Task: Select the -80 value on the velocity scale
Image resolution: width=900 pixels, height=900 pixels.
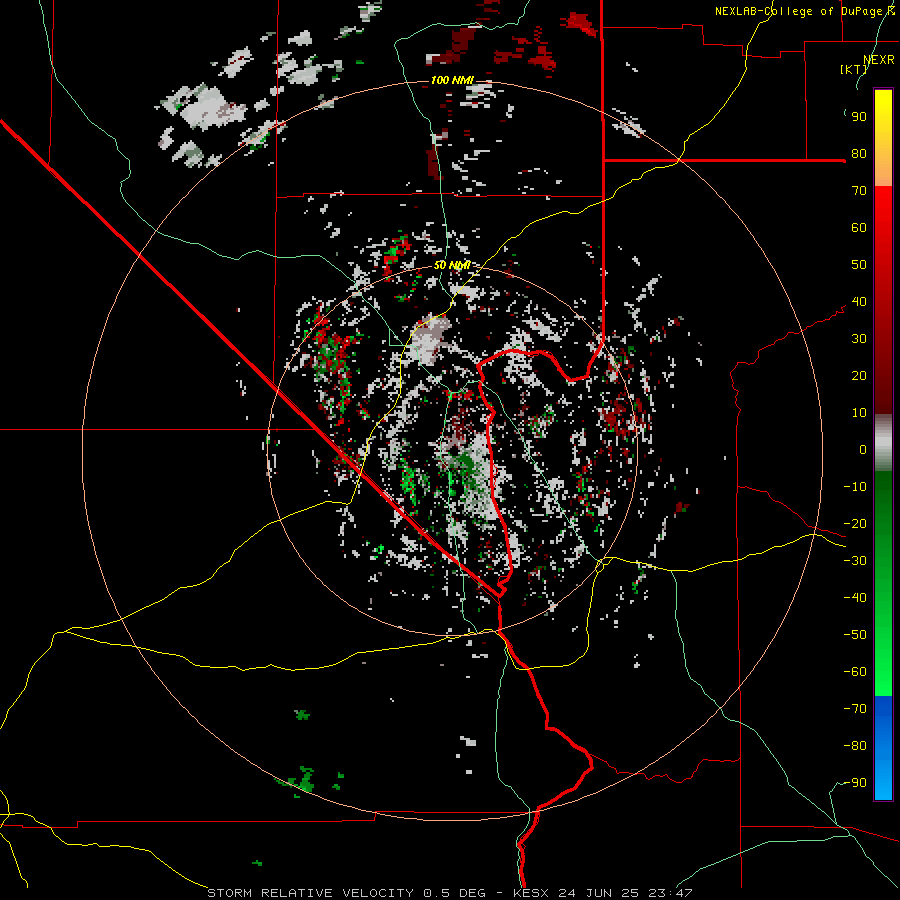Action: coord(855,746)
